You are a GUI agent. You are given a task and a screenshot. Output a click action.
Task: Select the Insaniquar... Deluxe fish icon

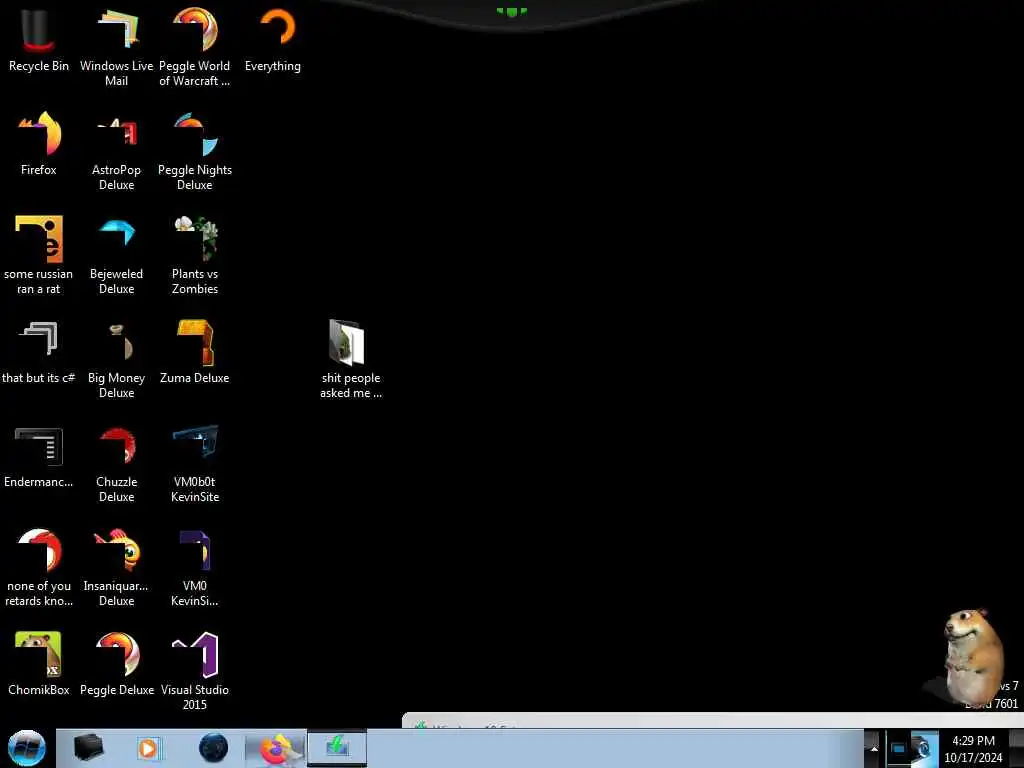[116, 567]
